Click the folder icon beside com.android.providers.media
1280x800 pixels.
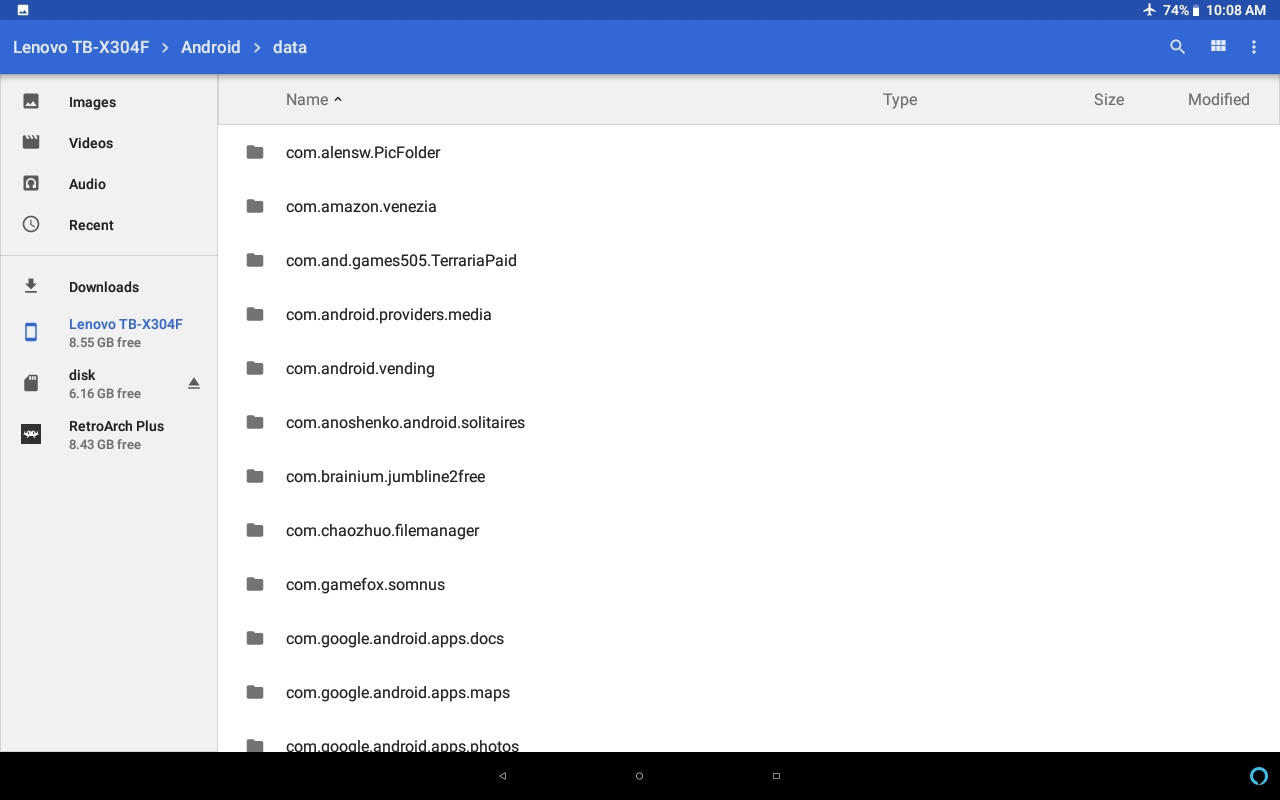(255, 314)
